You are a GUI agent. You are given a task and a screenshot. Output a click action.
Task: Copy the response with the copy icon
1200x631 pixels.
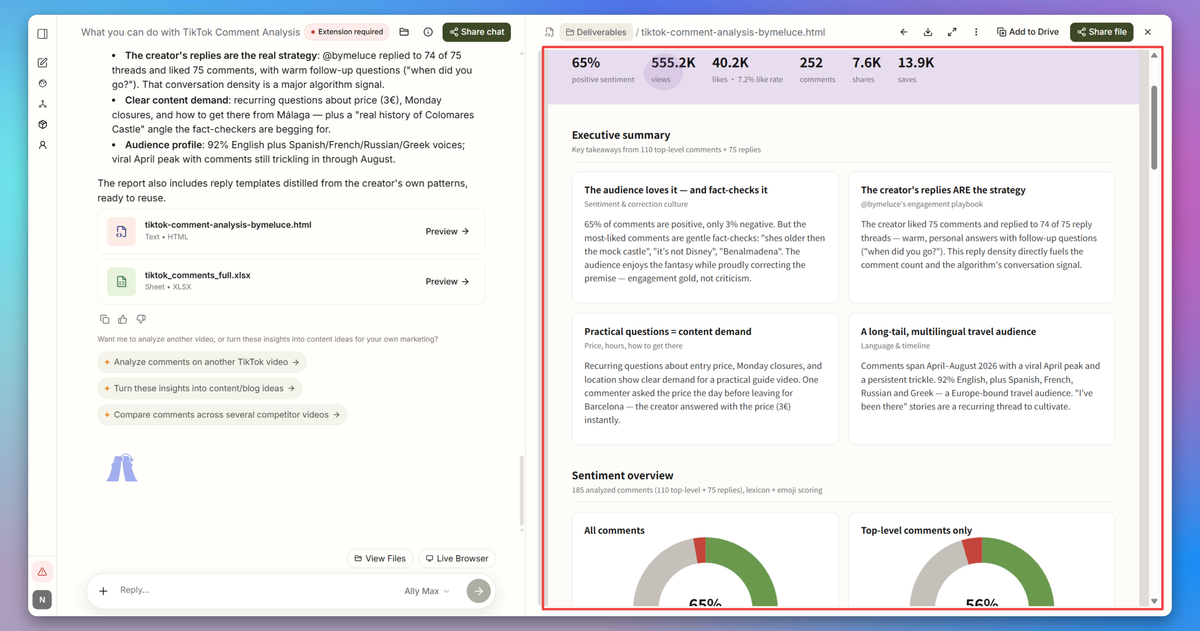click(x=104, y=319)
